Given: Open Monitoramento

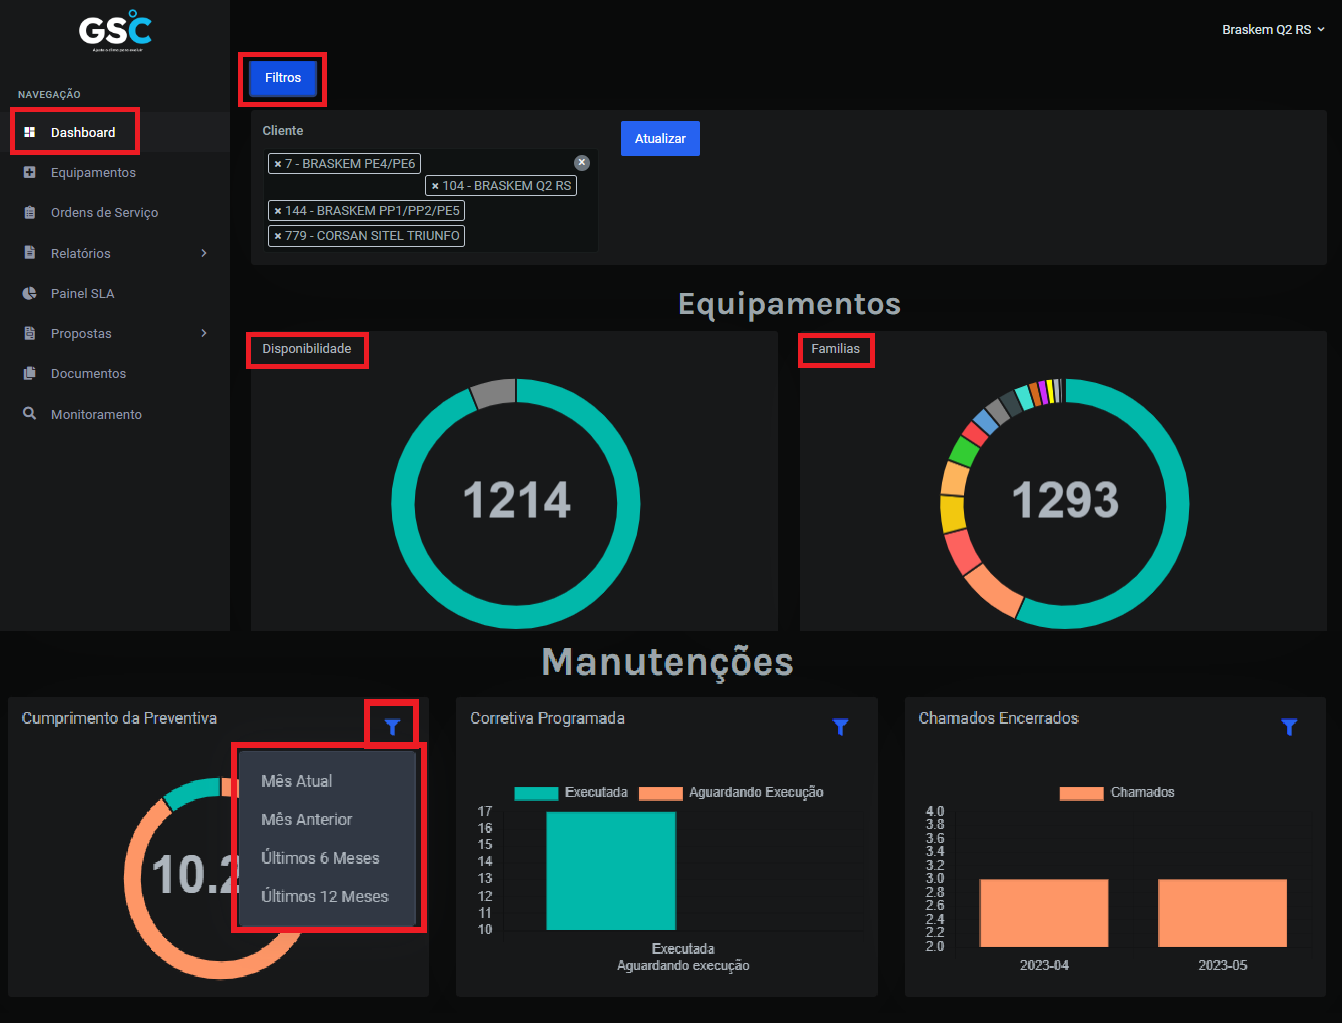Looking at the screenshot, I should click(115, 413).
